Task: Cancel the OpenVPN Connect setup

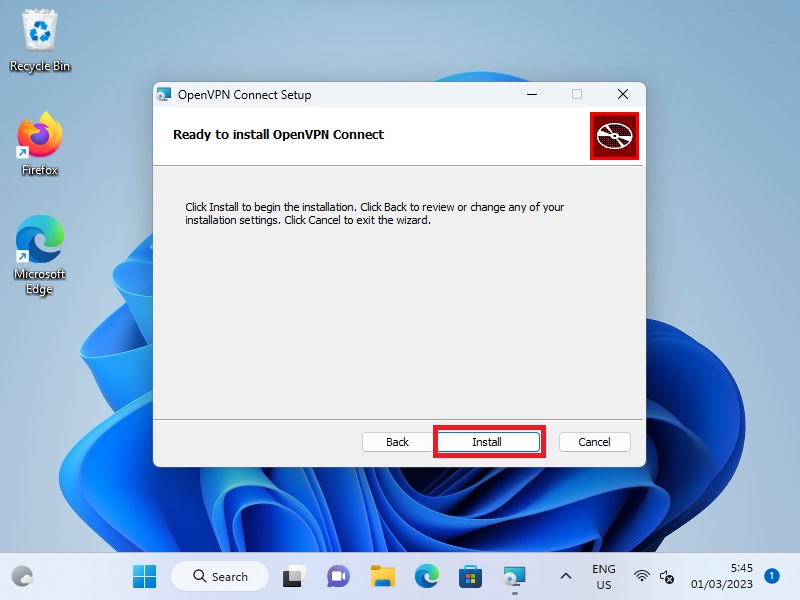Action: pos(594,442)
